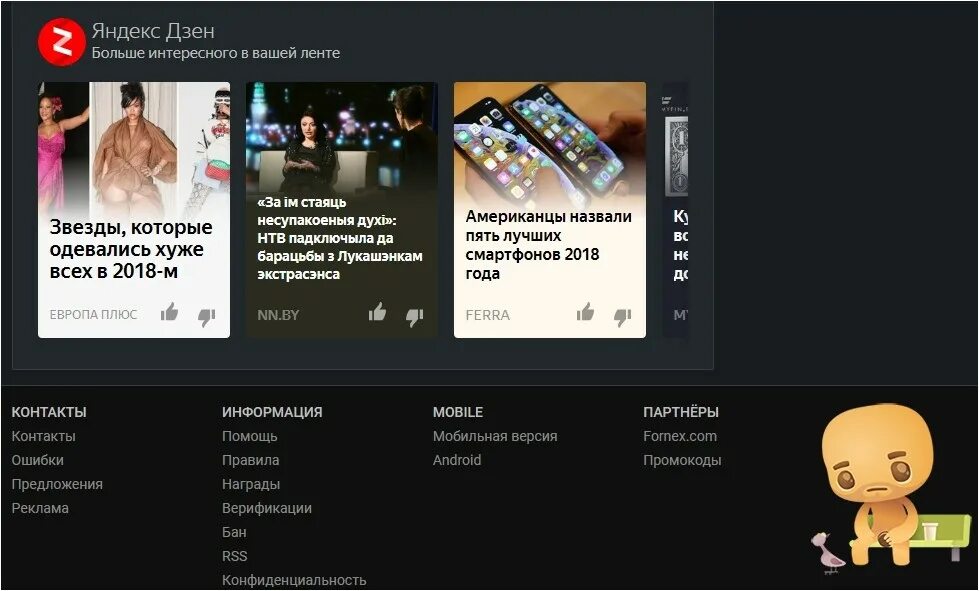Give thumbs down to the NN.BY article

(415, 317)
